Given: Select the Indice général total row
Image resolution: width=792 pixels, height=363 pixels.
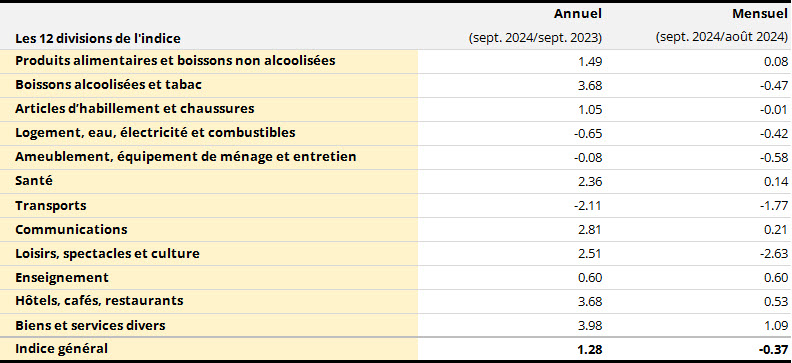Looking at the screenshot, I should 396,349.
